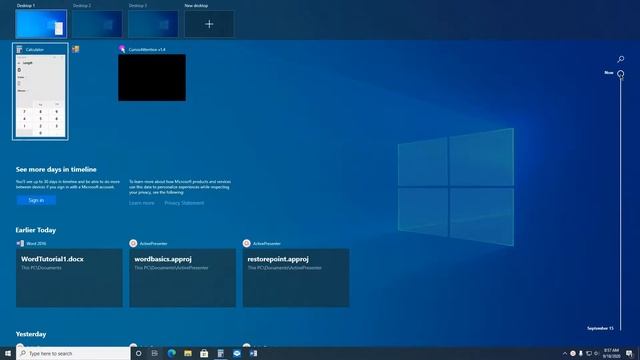Click the CursorAttention app icon

(x=122, y=49)
